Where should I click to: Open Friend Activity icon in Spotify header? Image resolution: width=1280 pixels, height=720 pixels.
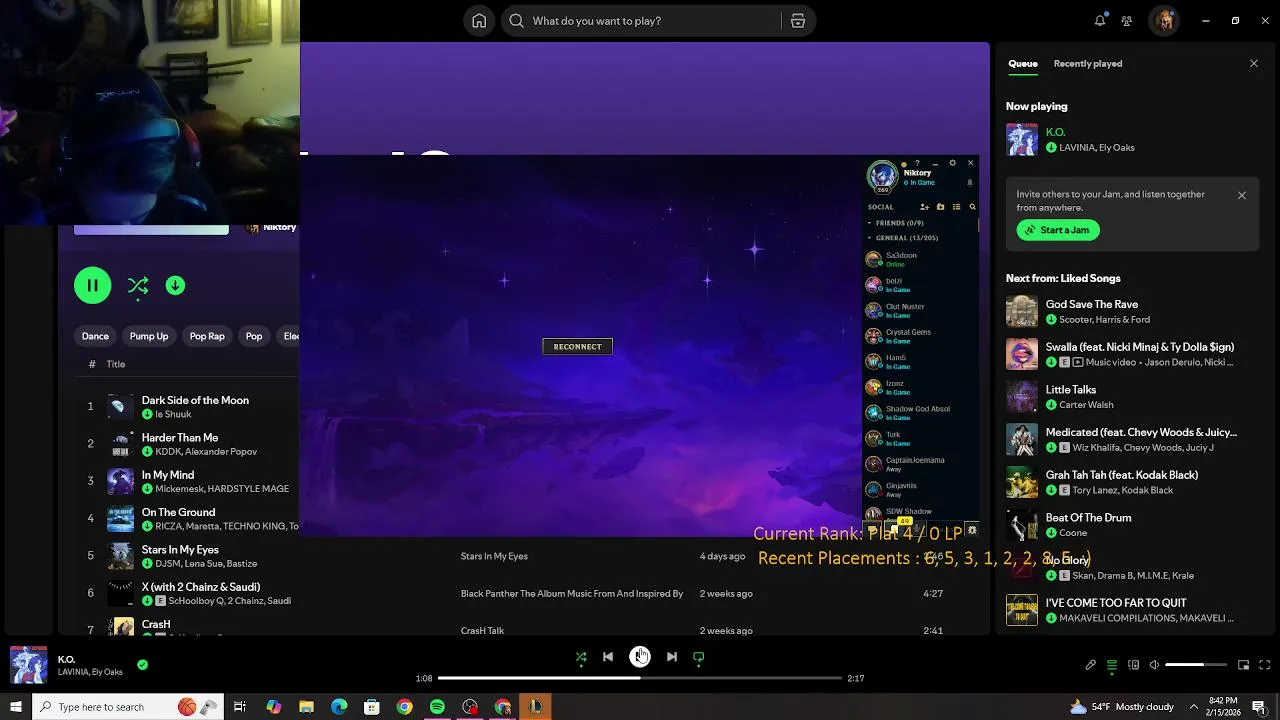point(1127,21)
